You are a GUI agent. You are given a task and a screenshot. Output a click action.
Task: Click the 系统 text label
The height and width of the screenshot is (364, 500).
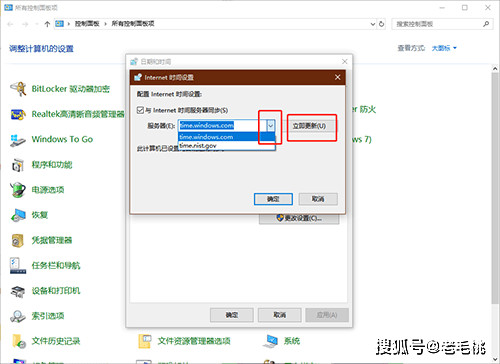(292, 341)
